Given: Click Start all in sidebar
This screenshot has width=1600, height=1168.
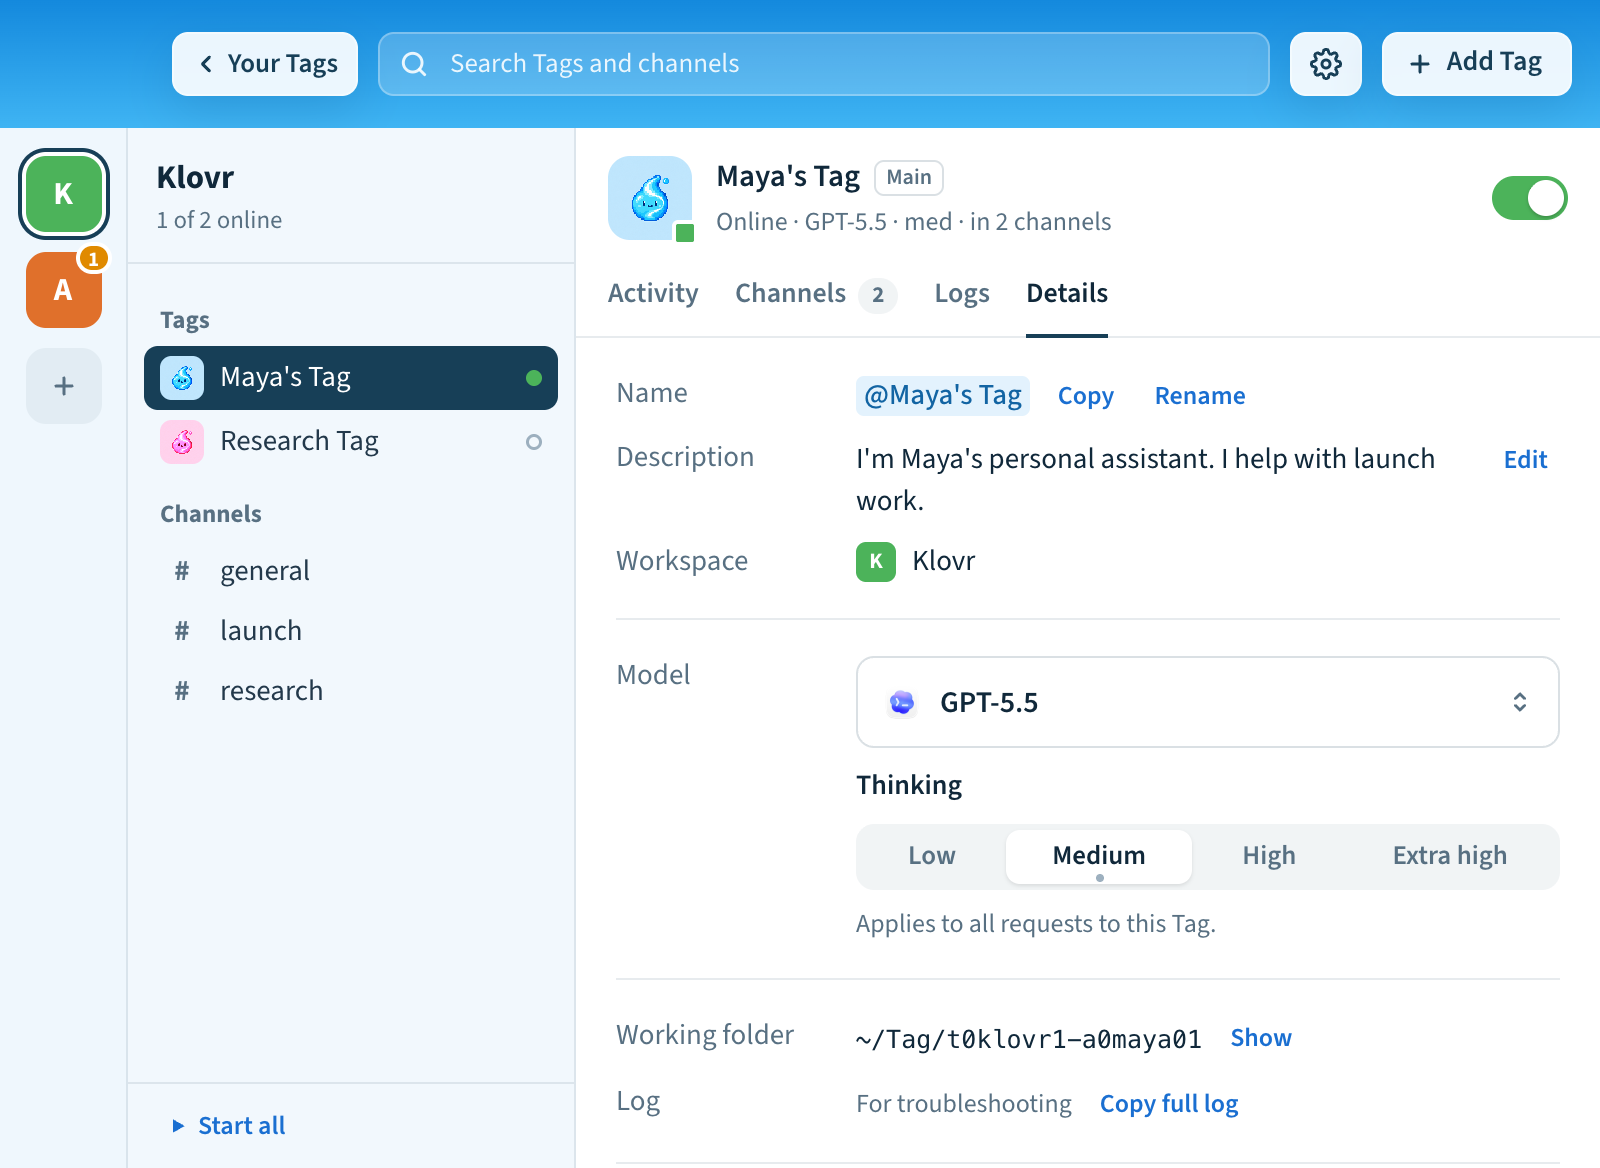Looking at the screenshot, I should click(229, 1126).
